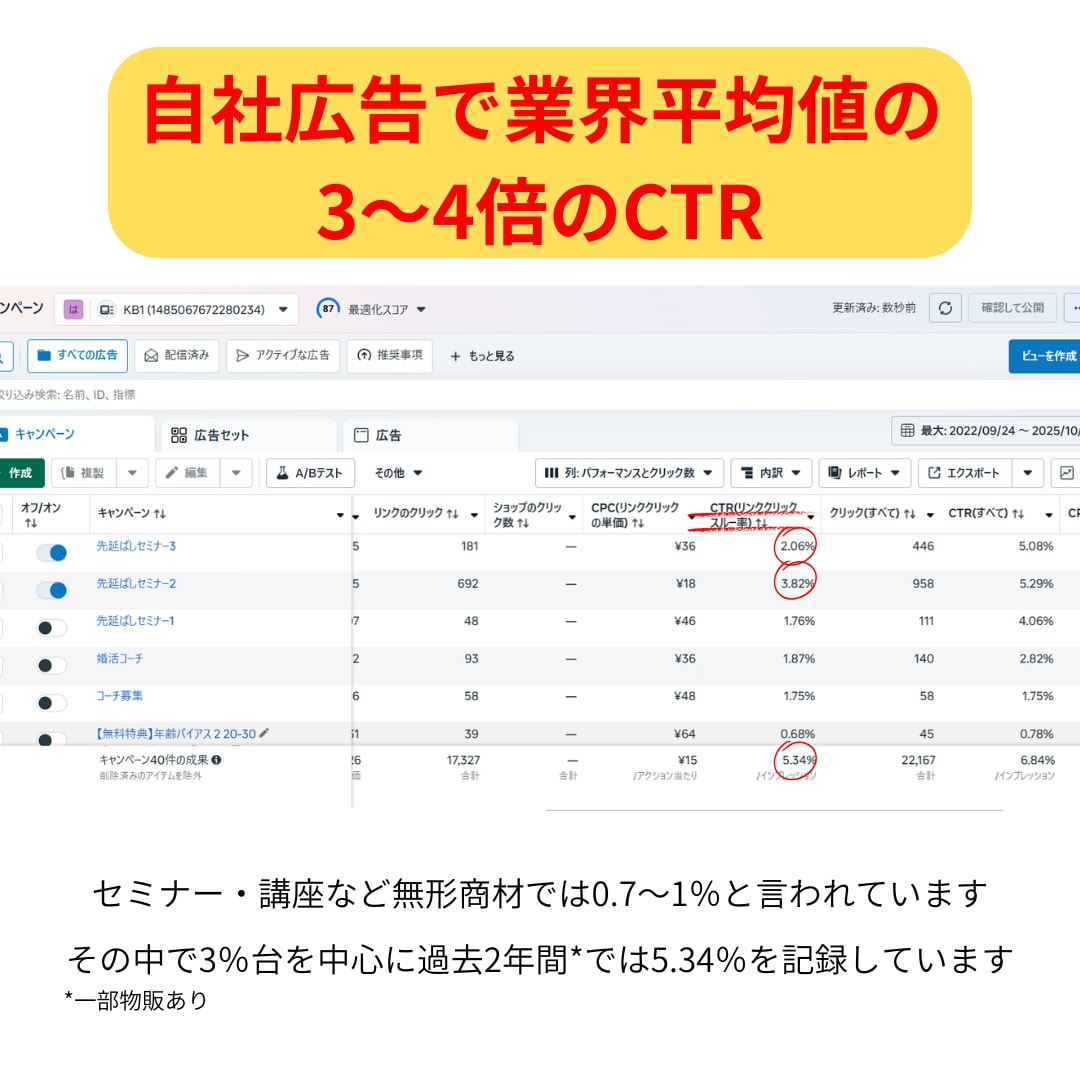Viewport: 1080px width, 1080px height.
Task: Click total 17,327 link clicks value
Action: [463, 760]
